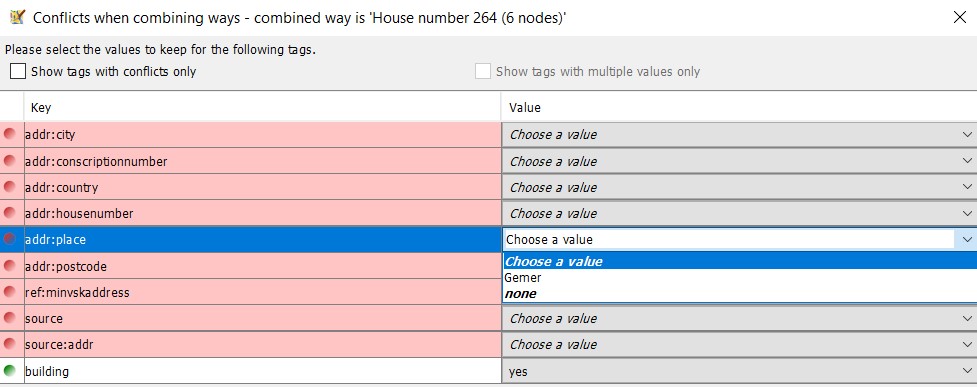Screen dimensions: 977x387
Task: Close the conflicts dialog window
Action: click(x=960, y=17)
